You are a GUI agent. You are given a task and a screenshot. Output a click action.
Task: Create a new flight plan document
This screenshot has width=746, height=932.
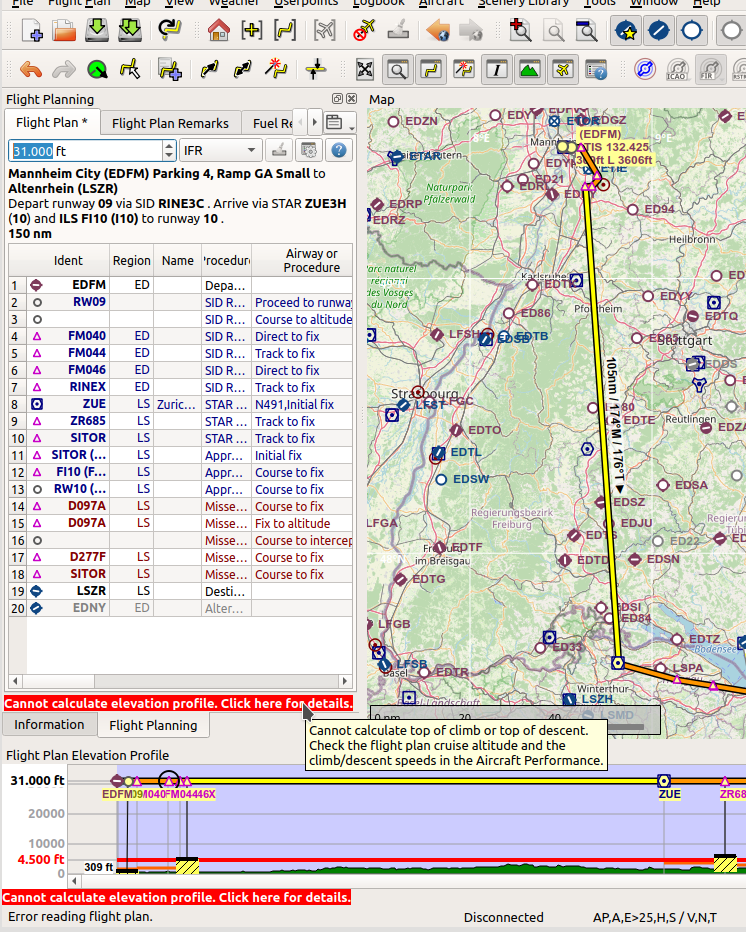point(32,30)
